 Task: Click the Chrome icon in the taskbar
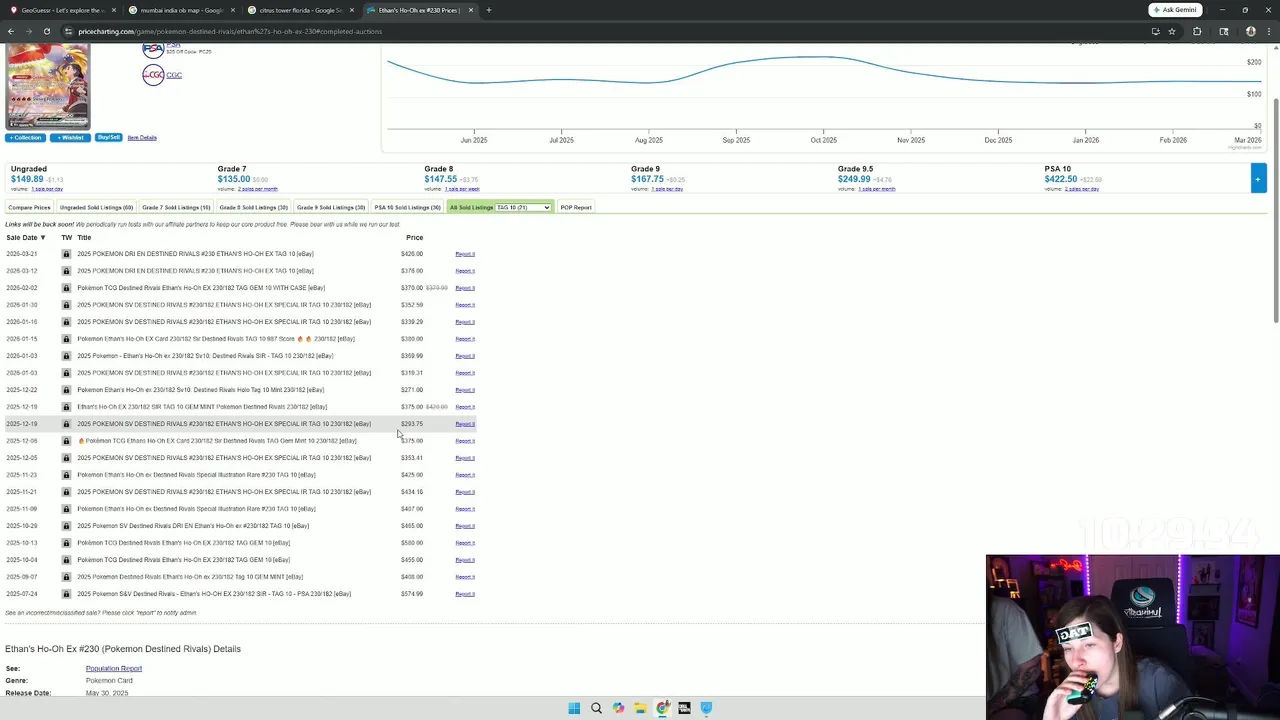click(x=662, y=708)
